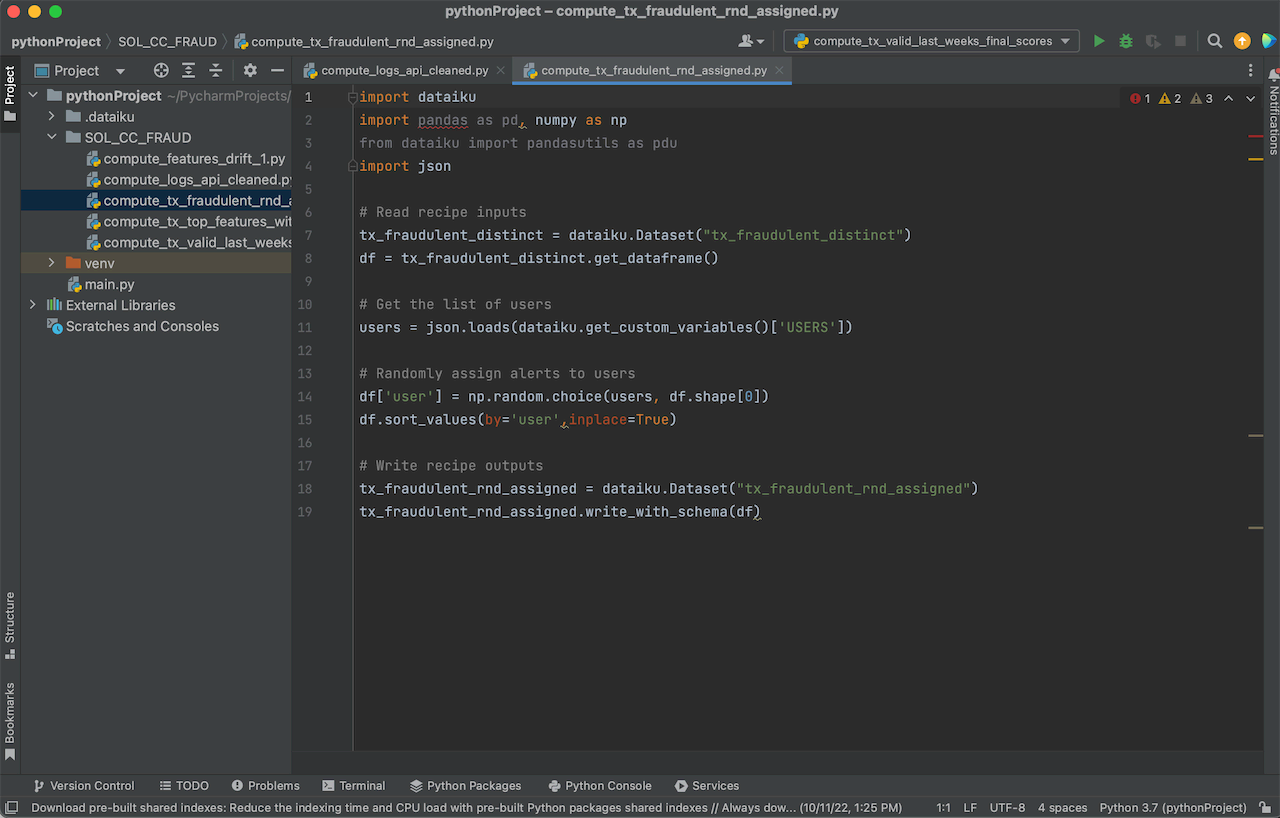Open the Terminal tool window

[x=353, y=786]
